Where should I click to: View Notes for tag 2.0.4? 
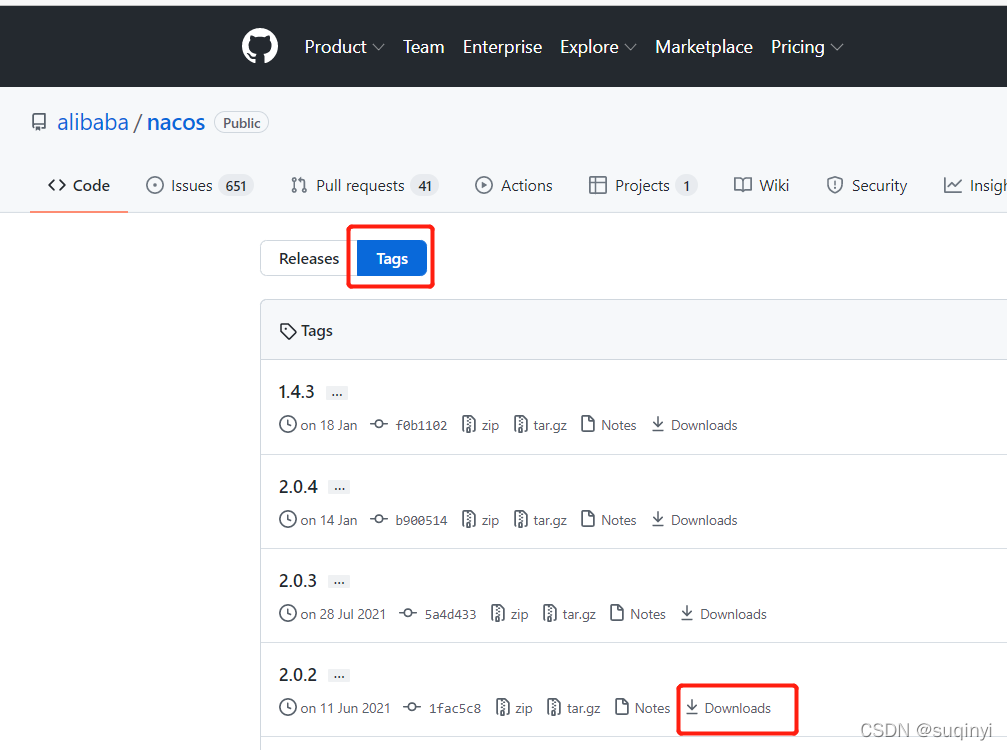pyautogui.click(x=608, y=519)
